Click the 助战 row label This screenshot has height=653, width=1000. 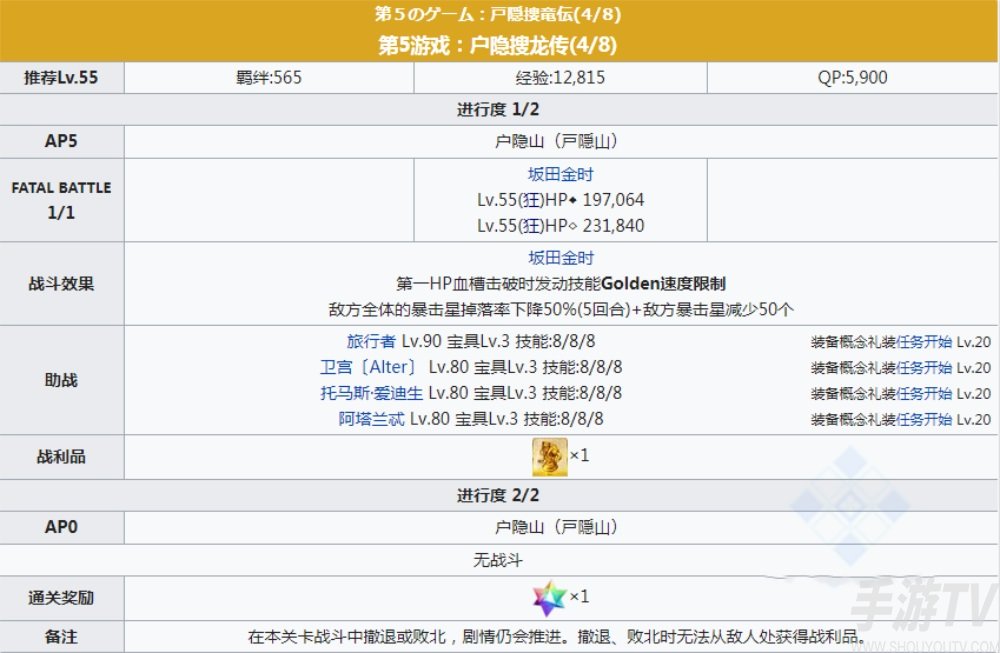[x=62, y=380]
